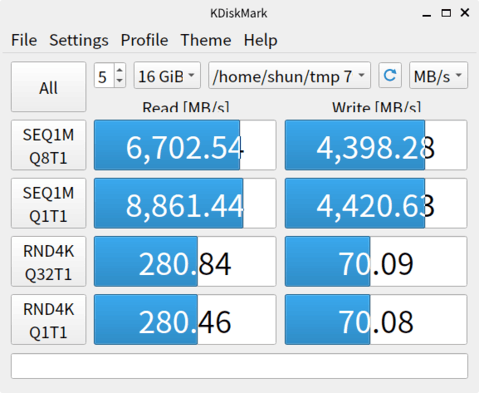Viewport: 479px width, 393px height.
Task: Click the RND4K Q1T1 write result 70.08
Action: tap(376, 320)
